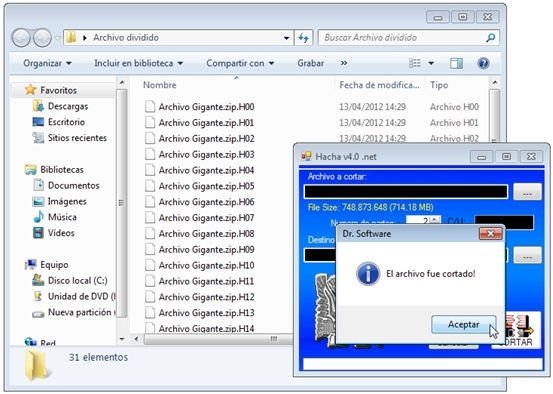Select file Archivo Gigante.zip.H02
The width and height of the screenshot is (553, 394).
click(206, 139)
